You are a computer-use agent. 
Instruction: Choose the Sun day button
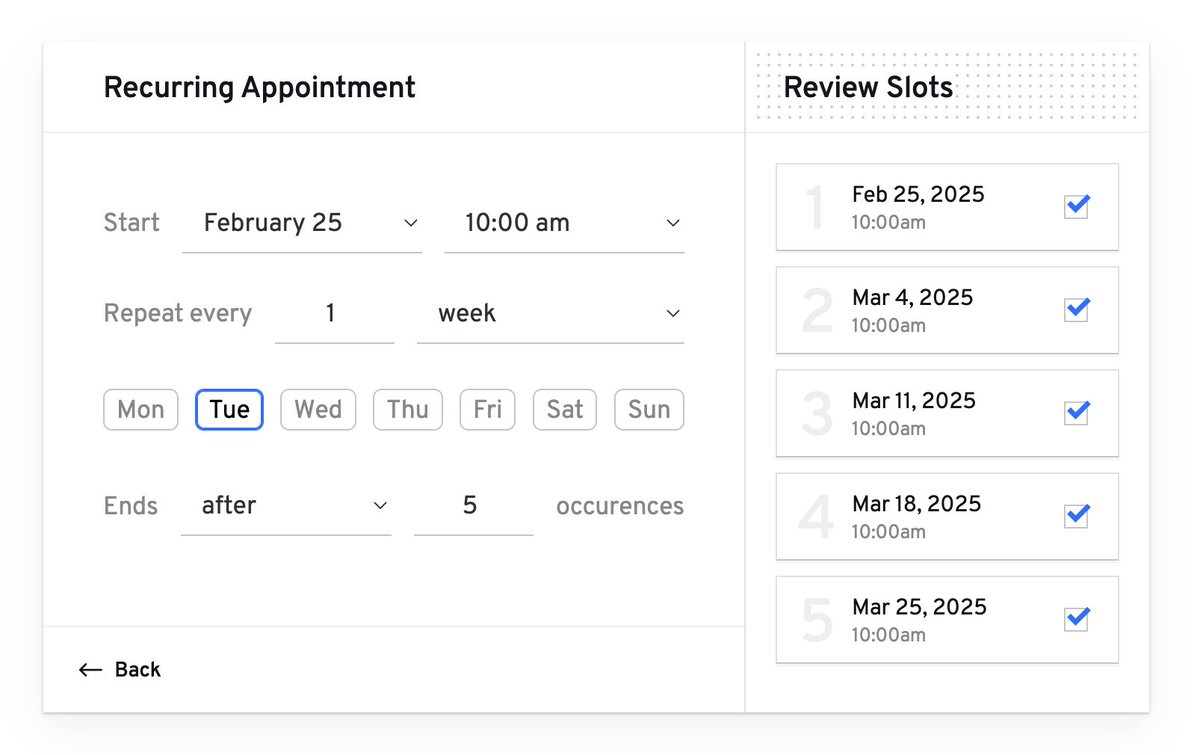click(x=649, y=410)
